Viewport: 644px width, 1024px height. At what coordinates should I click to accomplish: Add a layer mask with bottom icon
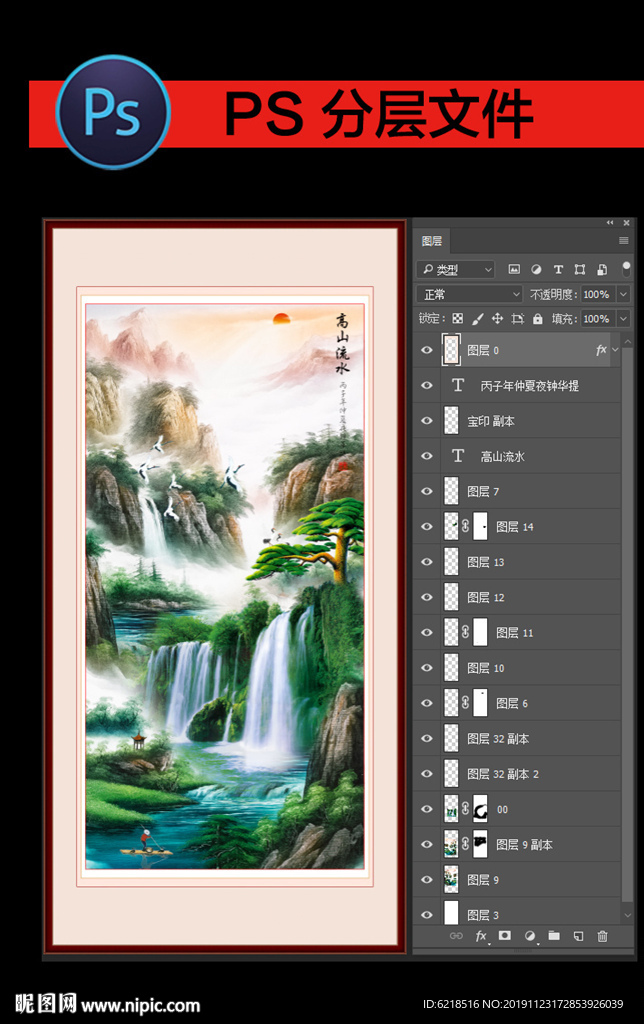[504, 935]
